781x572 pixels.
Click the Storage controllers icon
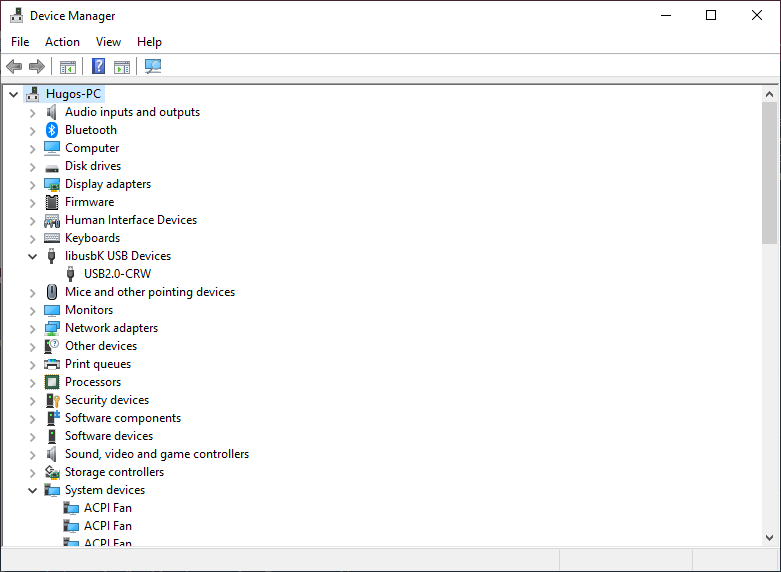[x=52, y=472]
